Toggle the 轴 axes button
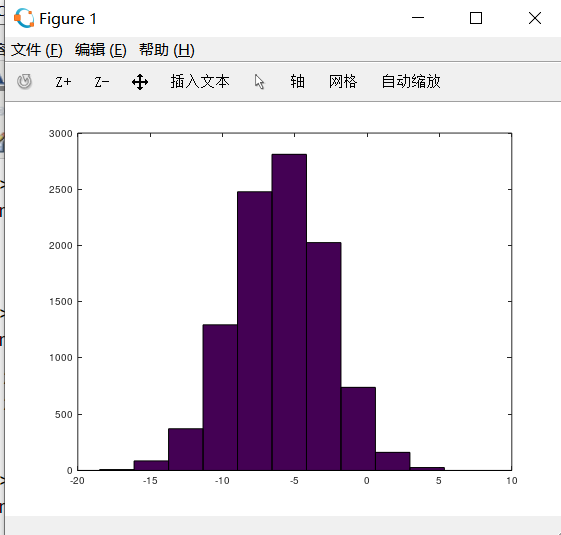The image size is (561, 535). coord(297,82)
